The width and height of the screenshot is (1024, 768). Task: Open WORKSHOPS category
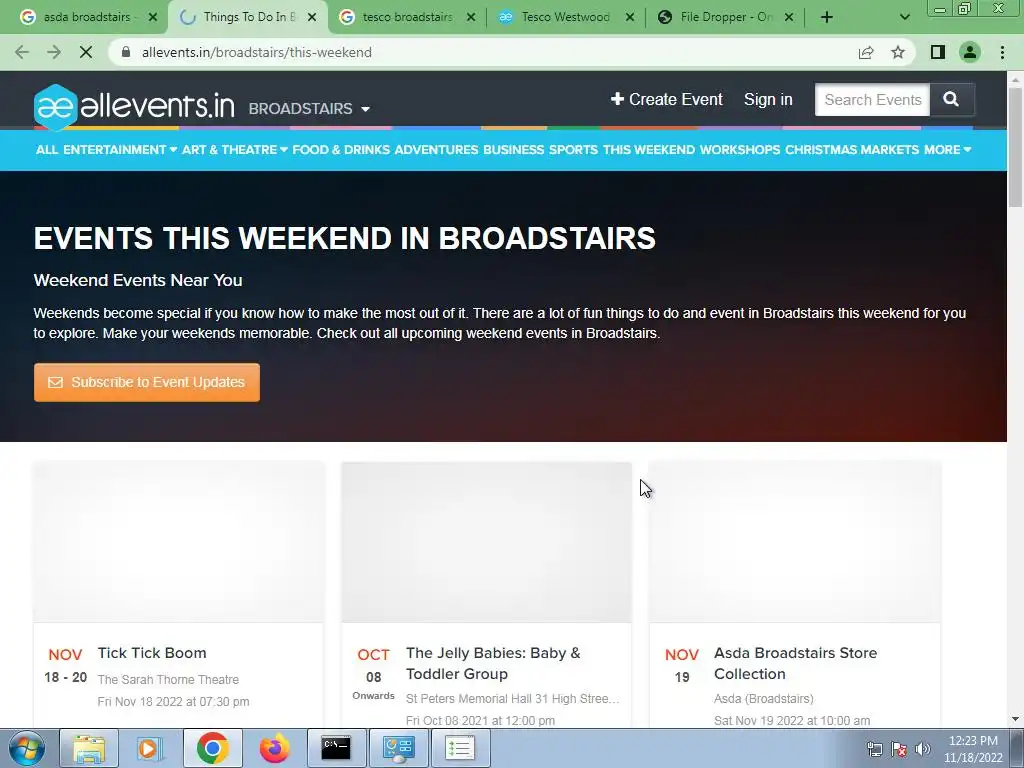[740, 150]
